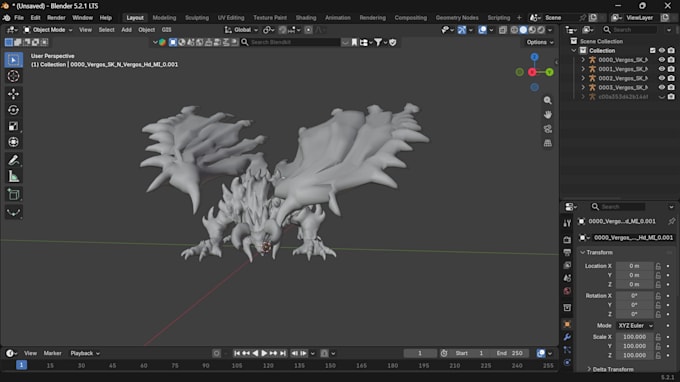Click the red X axis gizmo ball

click(x=532, y=72)
